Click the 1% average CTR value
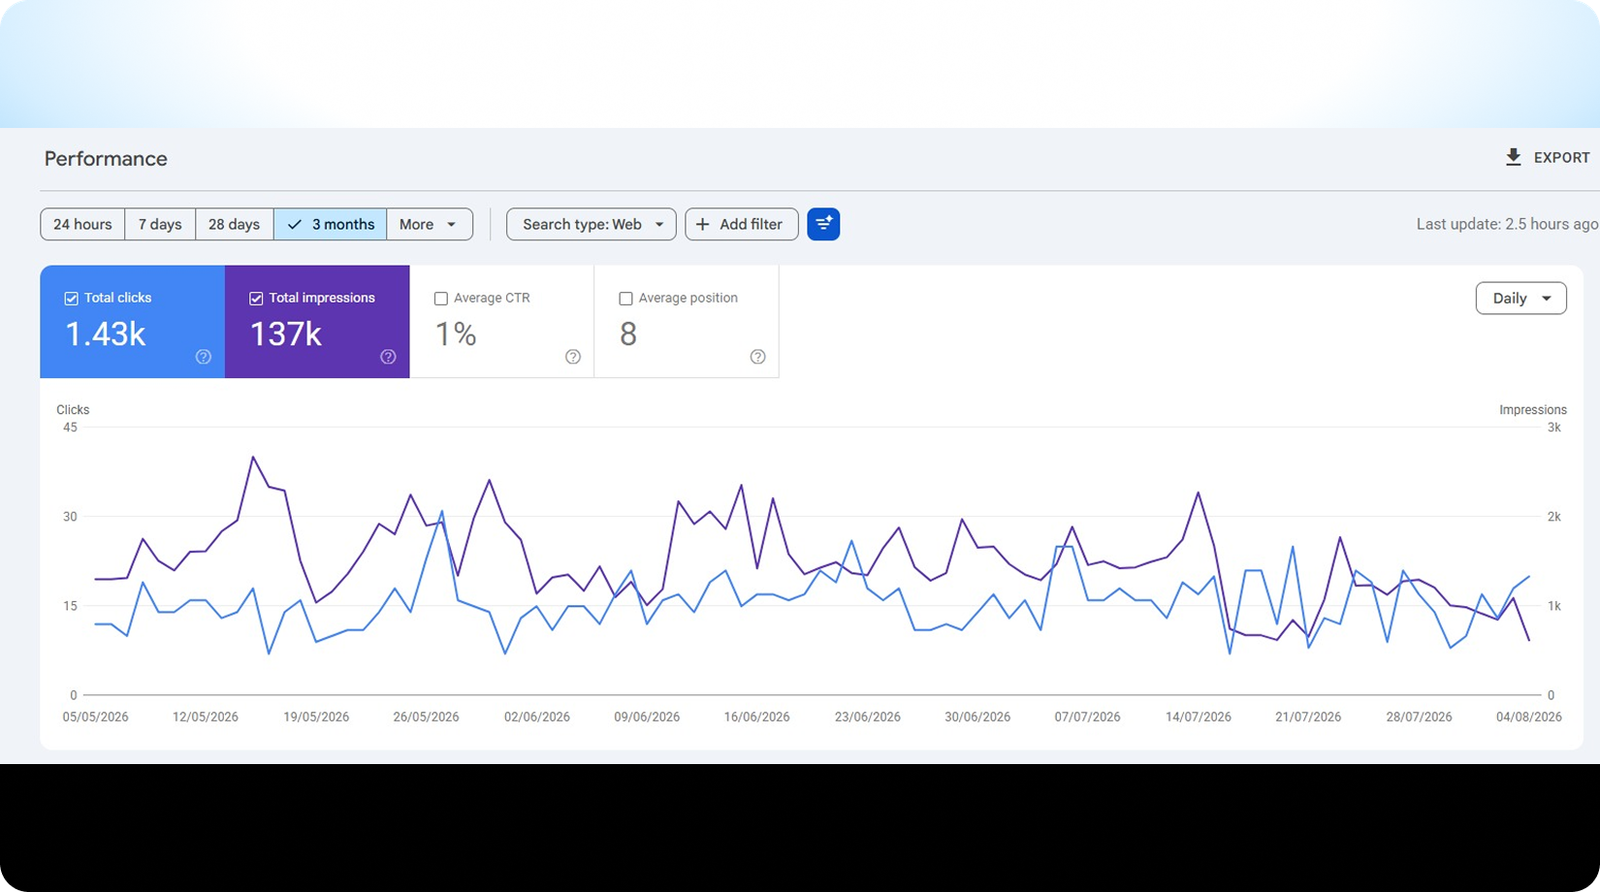Image resolution: width=1600 pixels, height=892 pixels. [x=456, y=334]
